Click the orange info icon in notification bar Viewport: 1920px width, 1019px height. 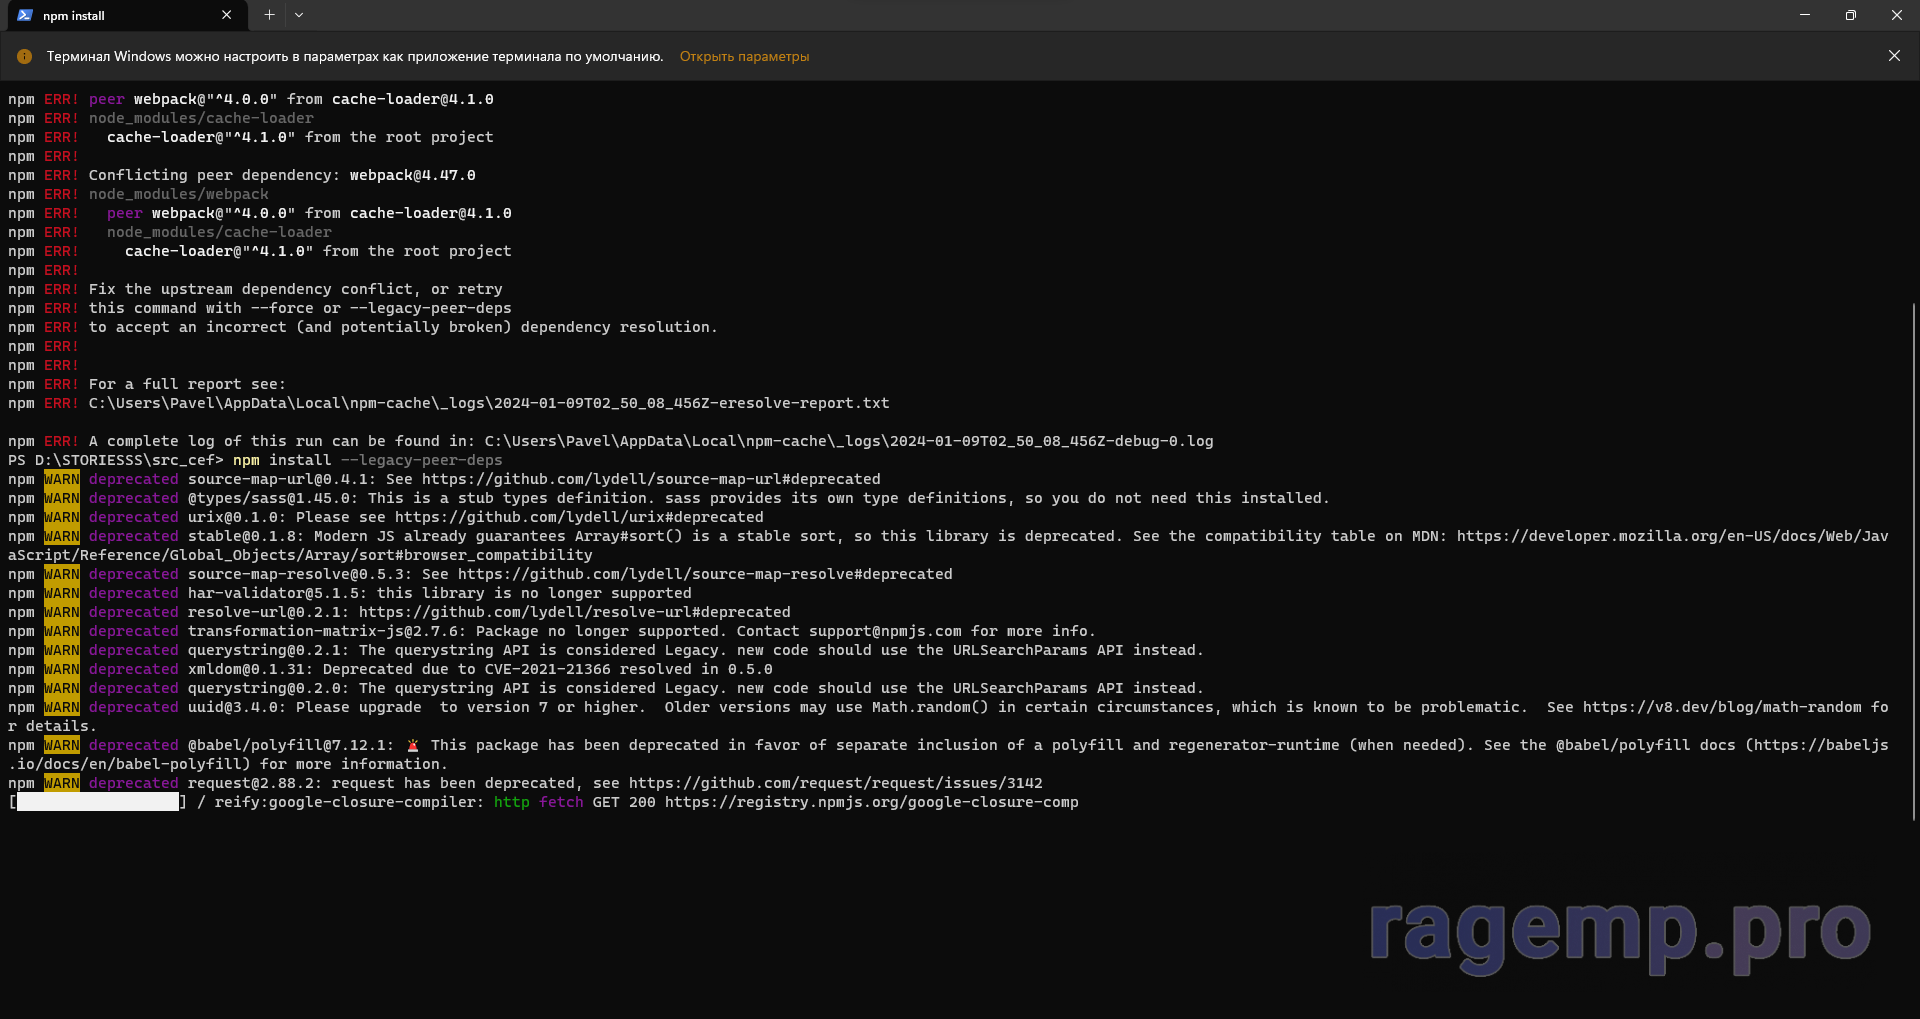[x=25, y=57]
